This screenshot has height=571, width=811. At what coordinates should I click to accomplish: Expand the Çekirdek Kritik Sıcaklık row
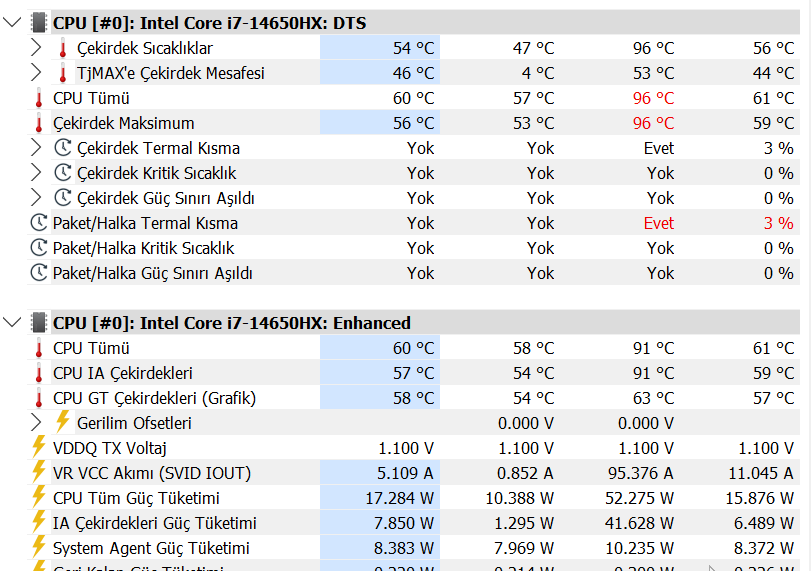36,172
